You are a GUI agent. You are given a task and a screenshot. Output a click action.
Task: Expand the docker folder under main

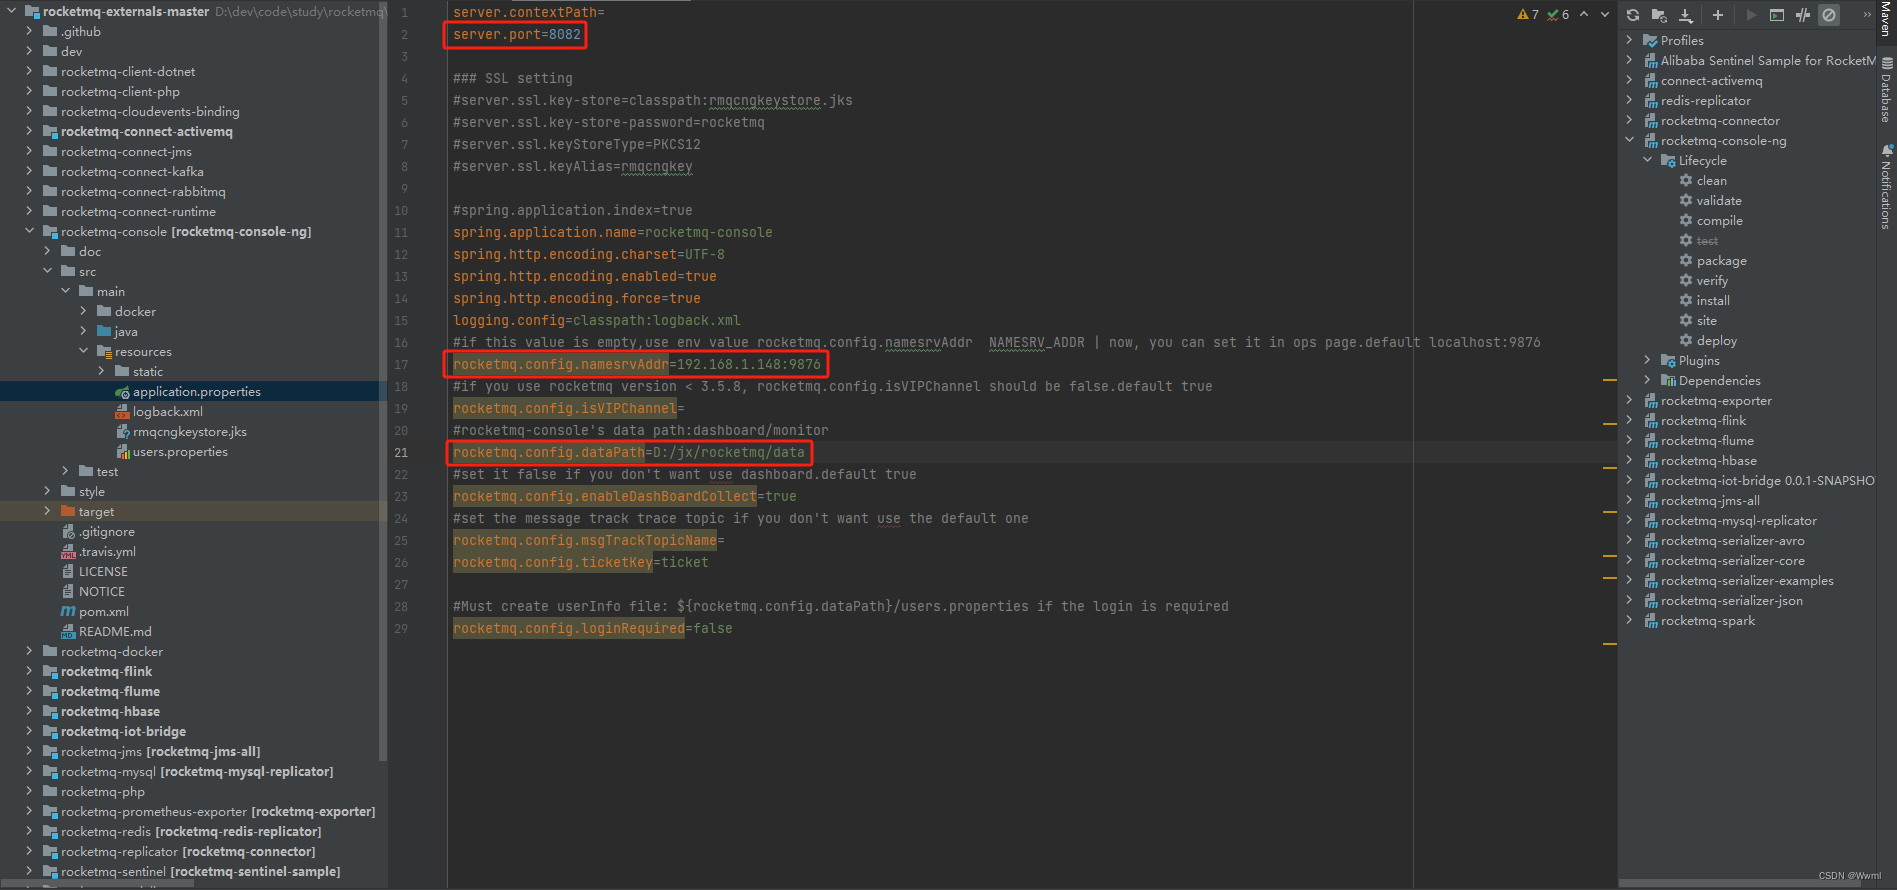click(x=83, y=311)
